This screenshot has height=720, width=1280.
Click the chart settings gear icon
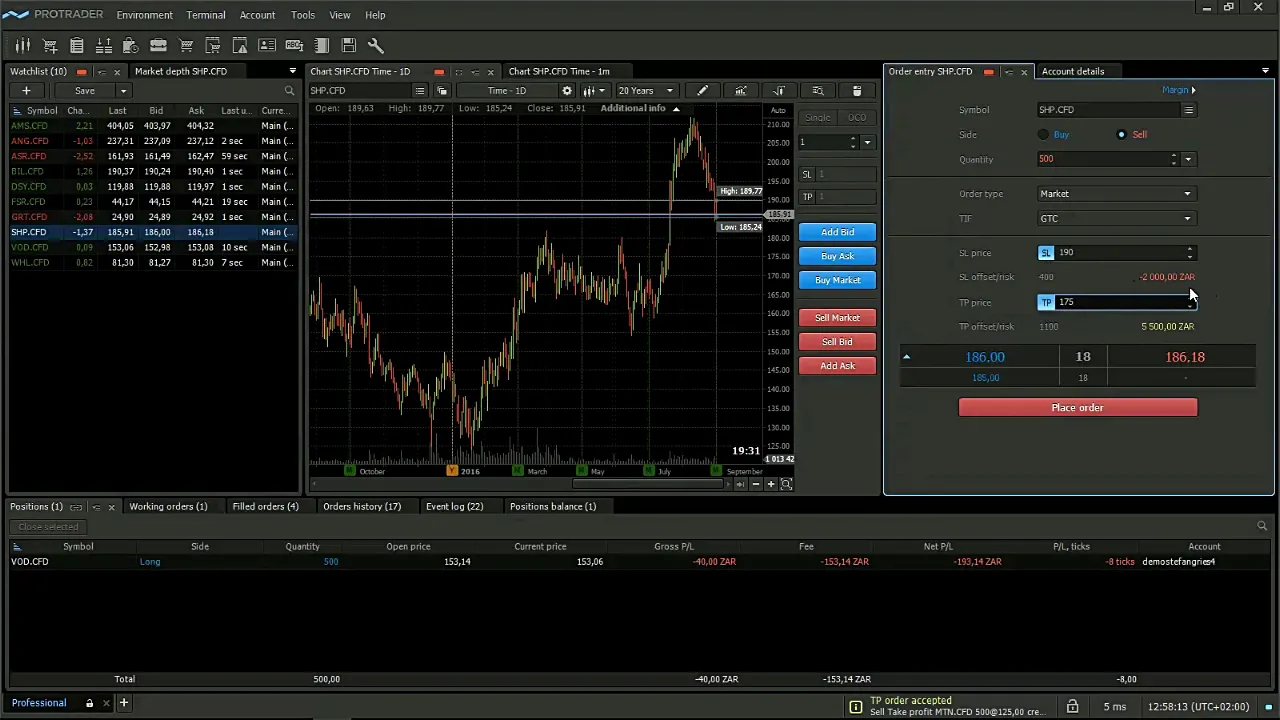[x=567, y=90]
